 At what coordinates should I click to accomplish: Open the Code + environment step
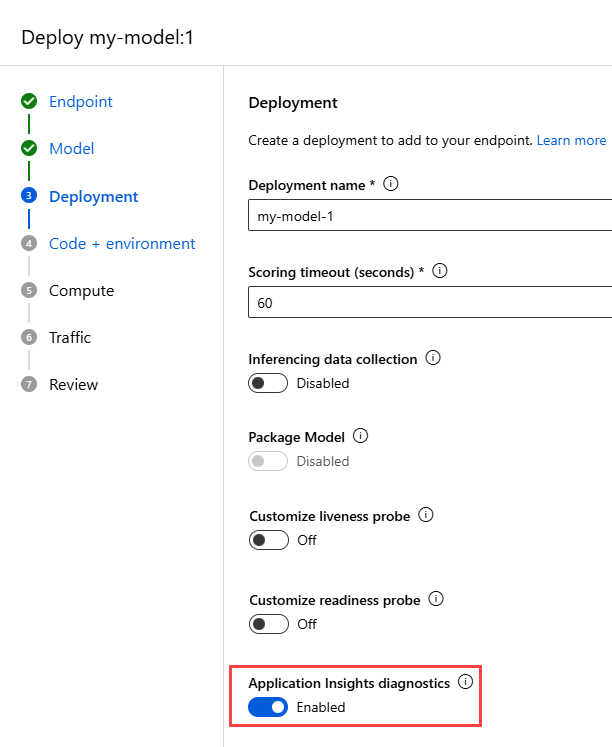click(122, 243)
